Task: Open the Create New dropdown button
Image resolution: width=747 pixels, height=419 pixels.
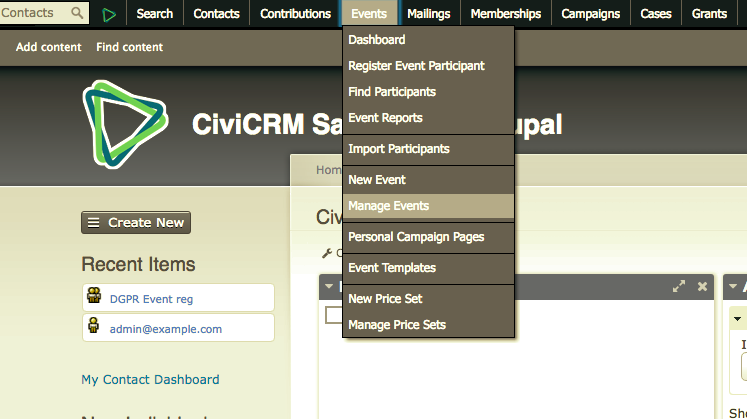Action: pos(136,222)
